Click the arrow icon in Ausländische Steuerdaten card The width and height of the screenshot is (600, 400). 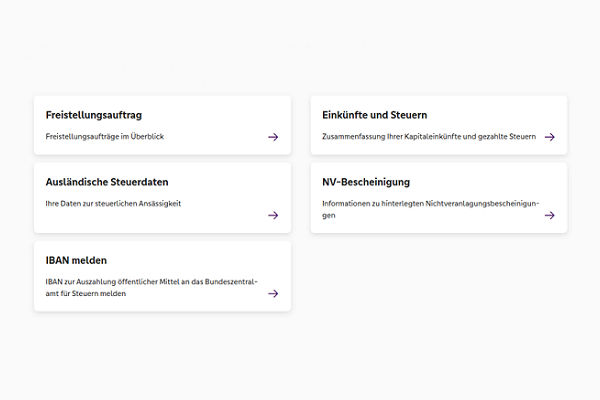point(273,215)
